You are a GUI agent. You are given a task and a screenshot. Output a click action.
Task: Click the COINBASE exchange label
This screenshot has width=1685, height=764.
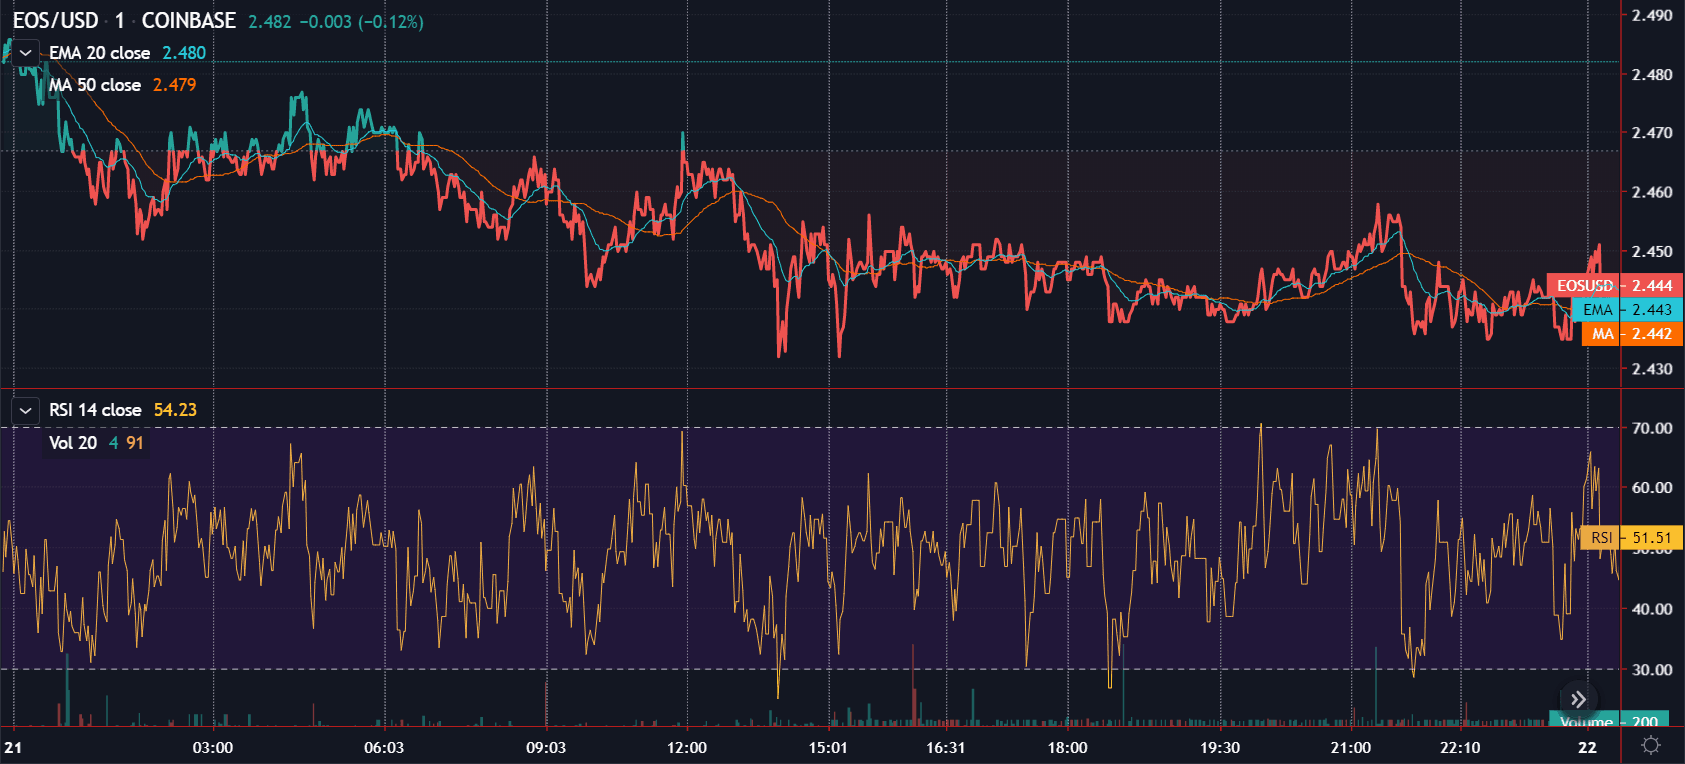(189, 21)
